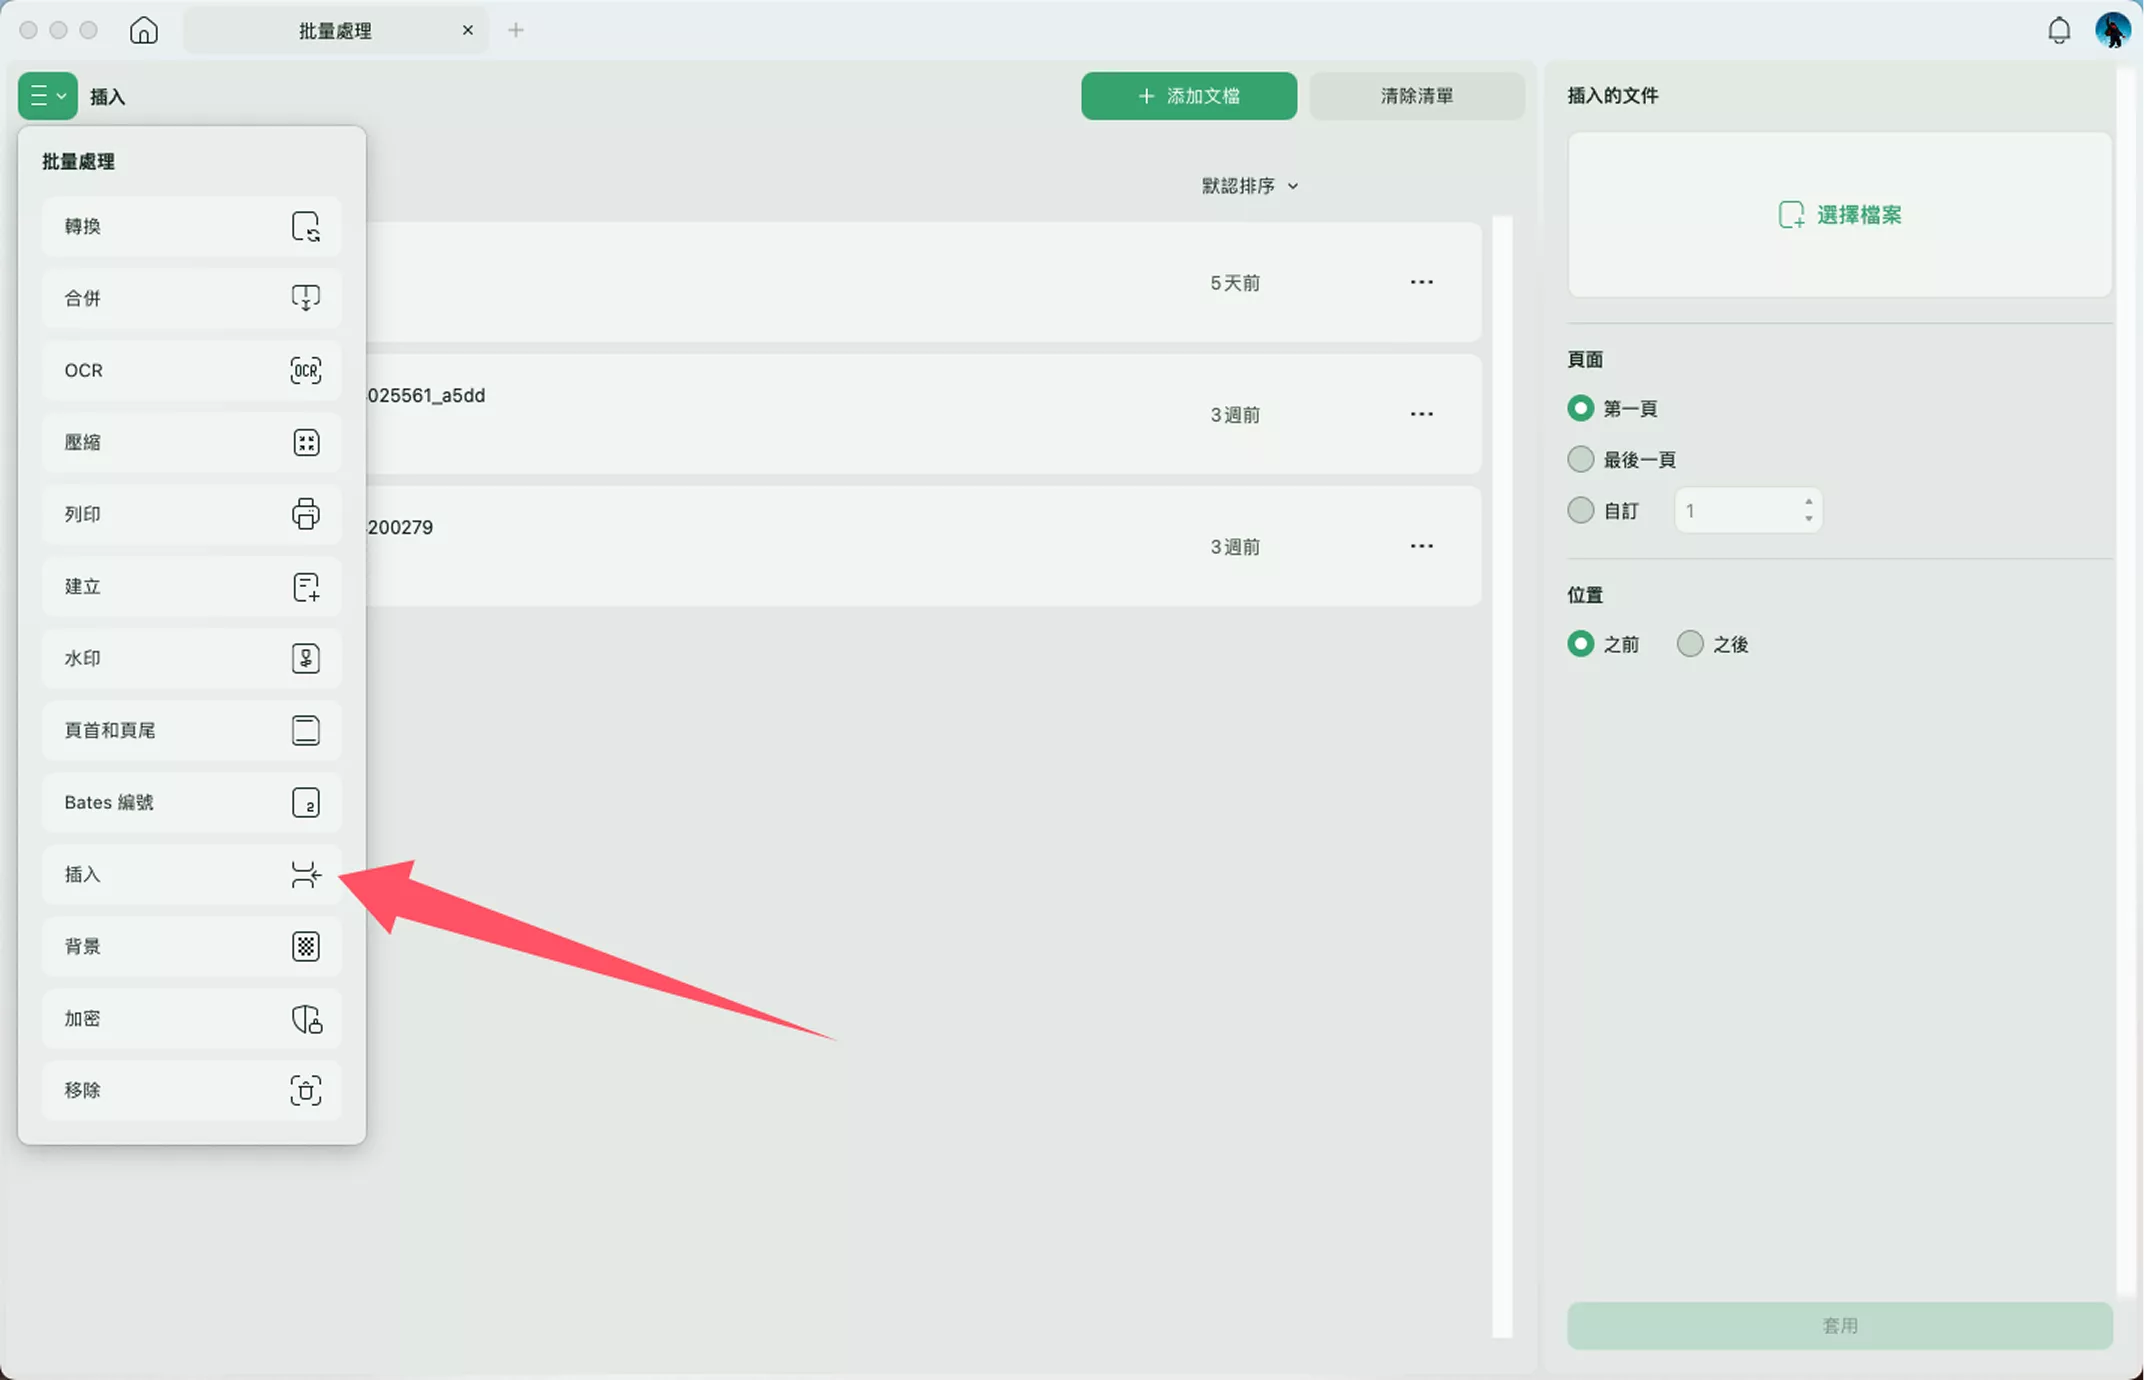
Task: Close the 批量處理 tab
Action: 467,30
